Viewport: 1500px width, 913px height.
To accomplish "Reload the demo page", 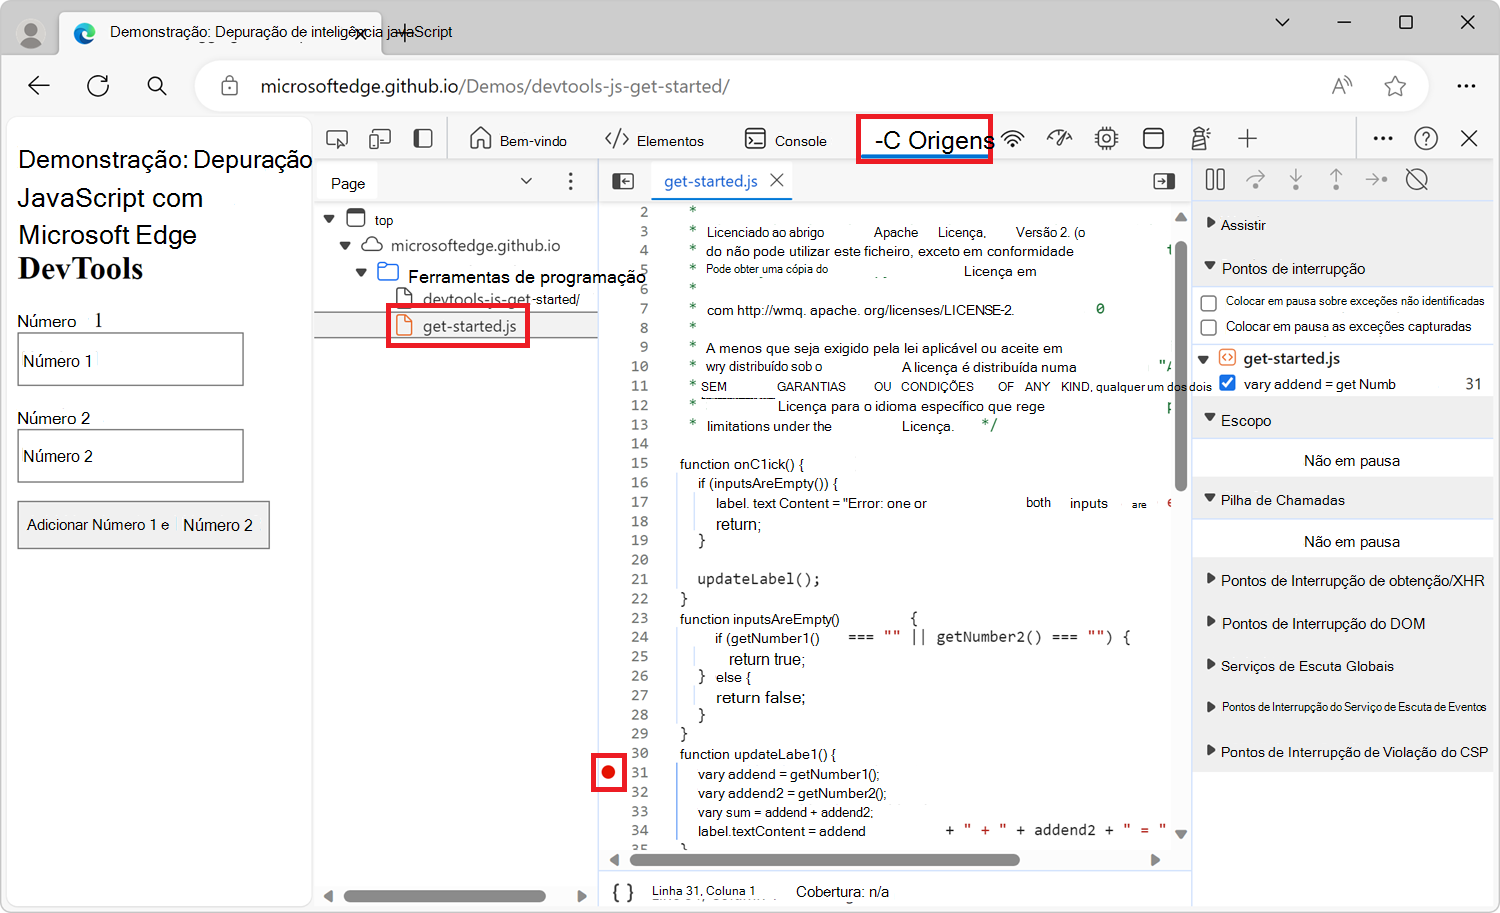I will click(97, 86).
